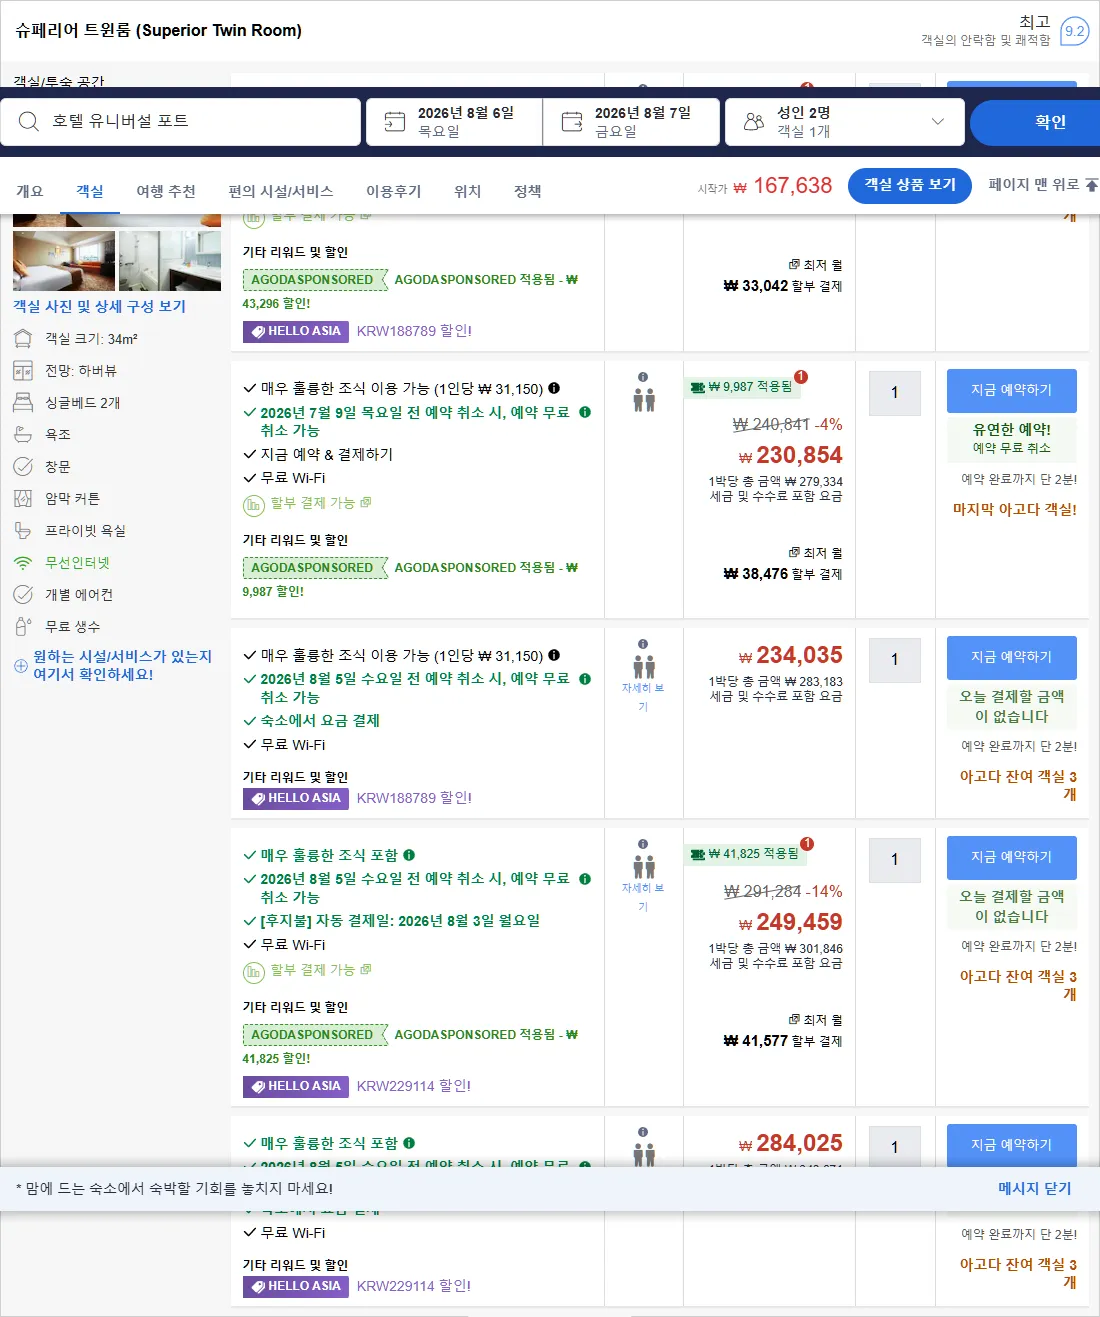Click the room size icon
Viewport: 1100px width, 1317px height.
[23, 339]
